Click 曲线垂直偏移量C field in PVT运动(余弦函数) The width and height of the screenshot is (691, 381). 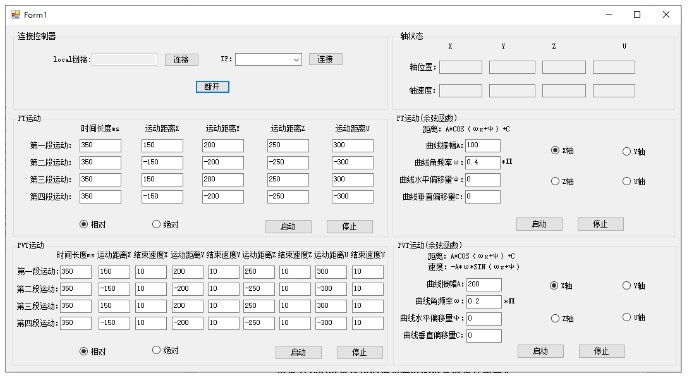click(x=484, y=336)
